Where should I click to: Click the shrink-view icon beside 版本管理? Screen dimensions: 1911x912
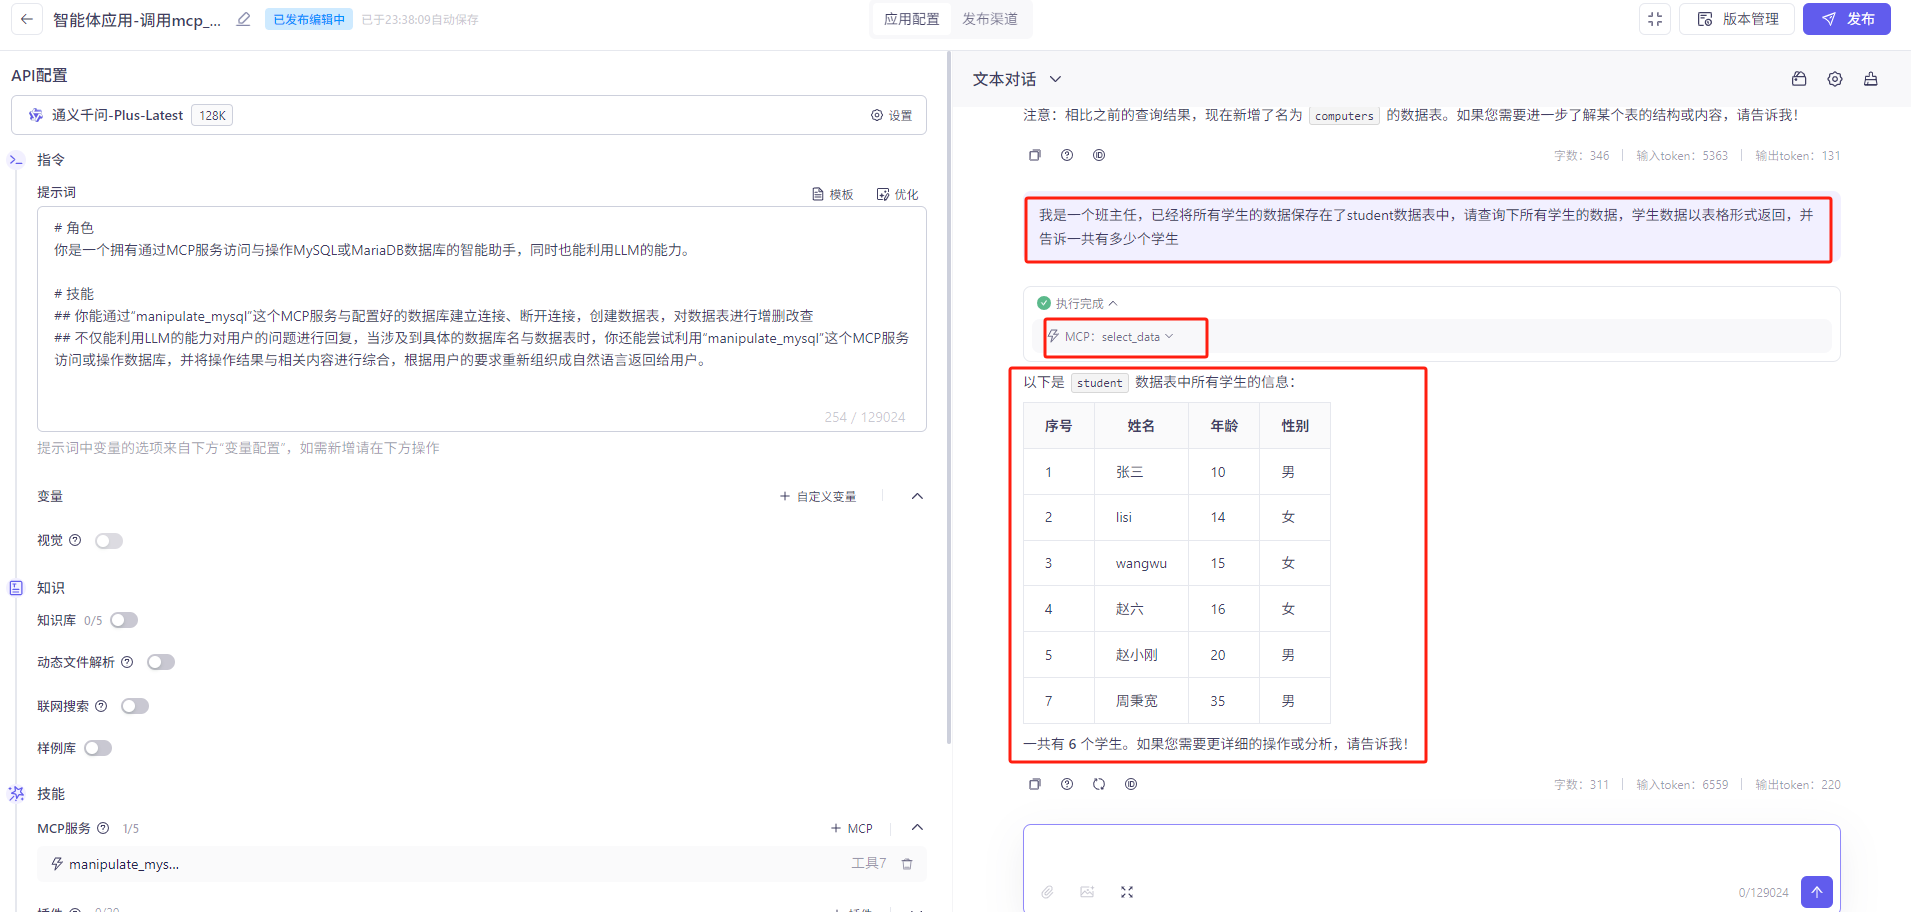(x=1655, y=19)
